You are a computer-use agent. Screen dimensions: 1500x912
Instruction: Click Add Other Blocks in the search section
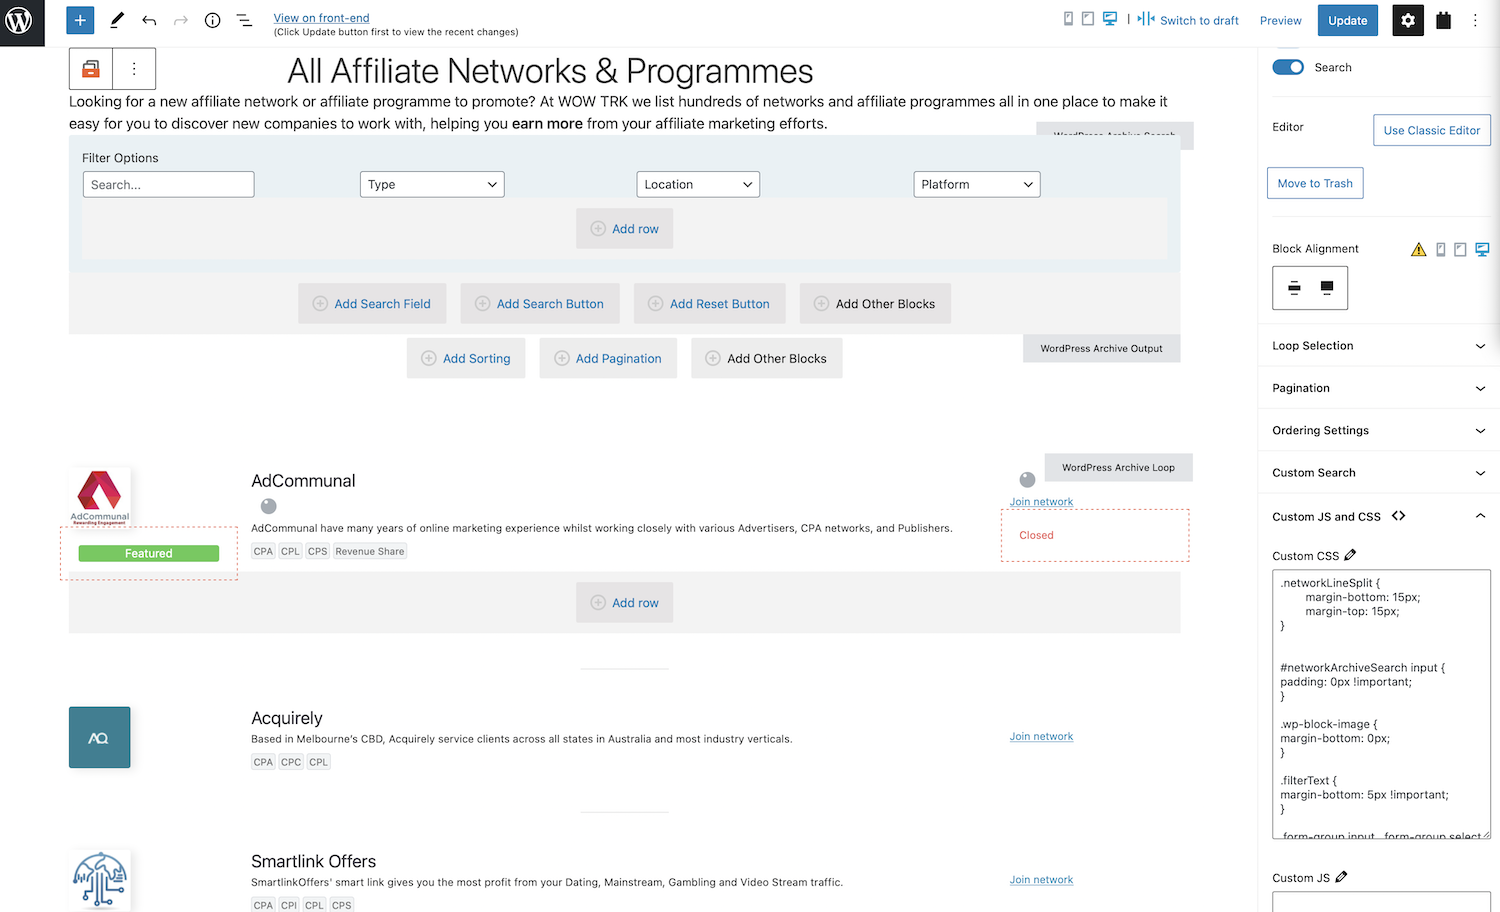tap(875, 303)
